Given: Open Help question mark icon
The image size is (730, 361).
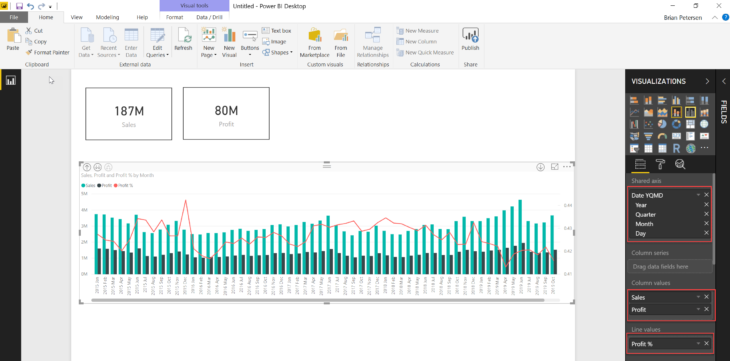Looking at the screenshot, I should (x=725, y=17).
